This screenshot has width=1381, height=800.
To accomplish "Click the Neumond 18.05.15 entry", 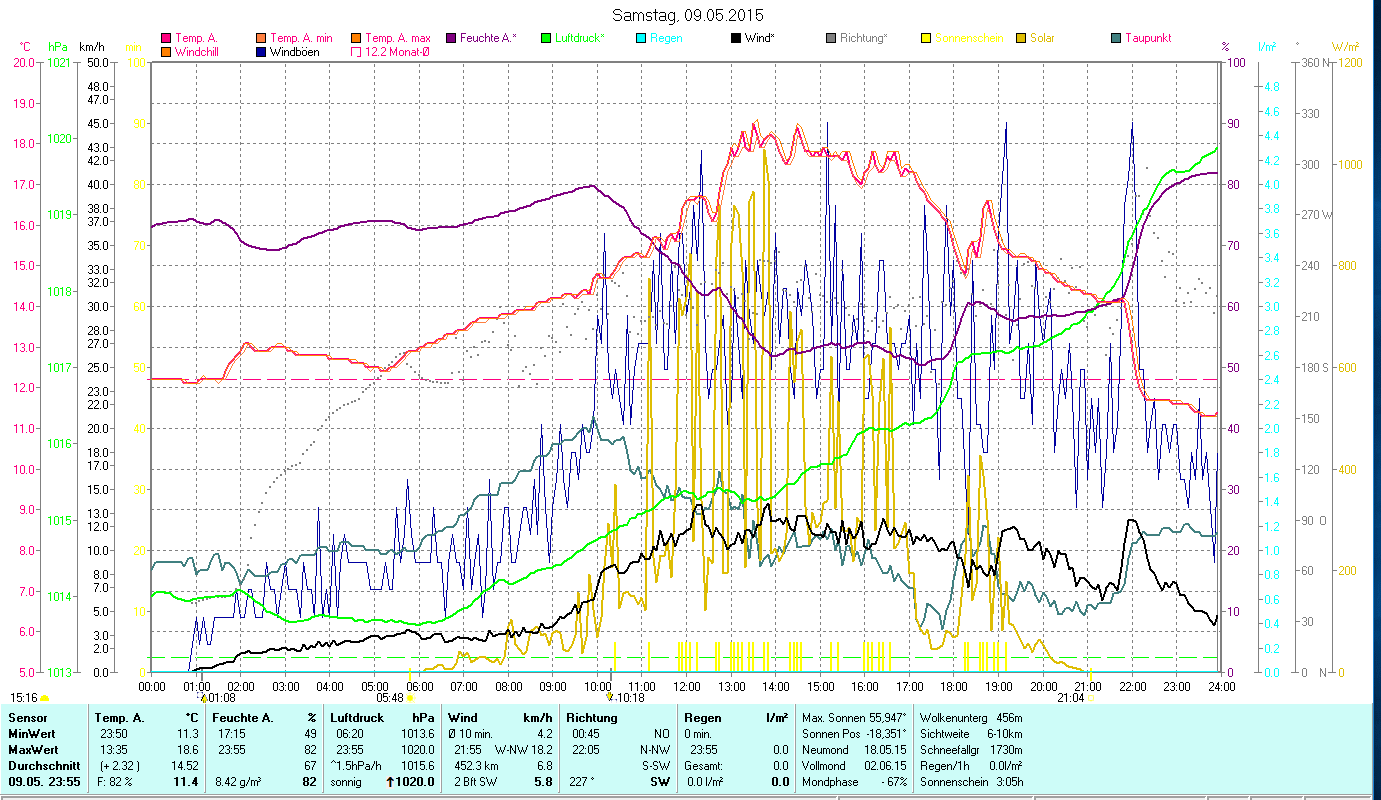I will [852, 749].
